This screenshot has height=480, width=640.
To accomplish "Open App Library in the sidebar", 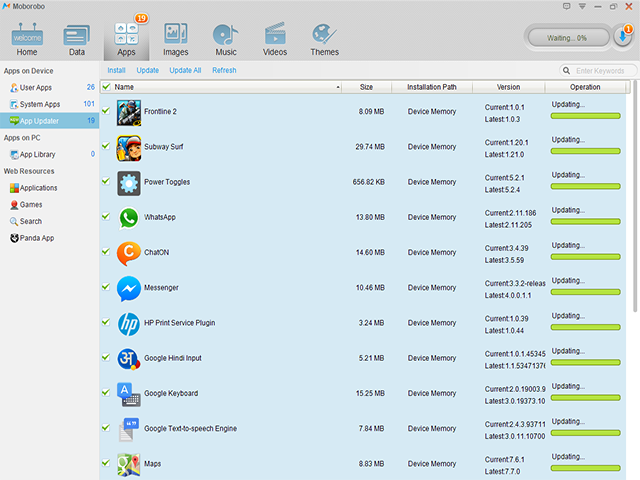I will click(x=38, y=154).
